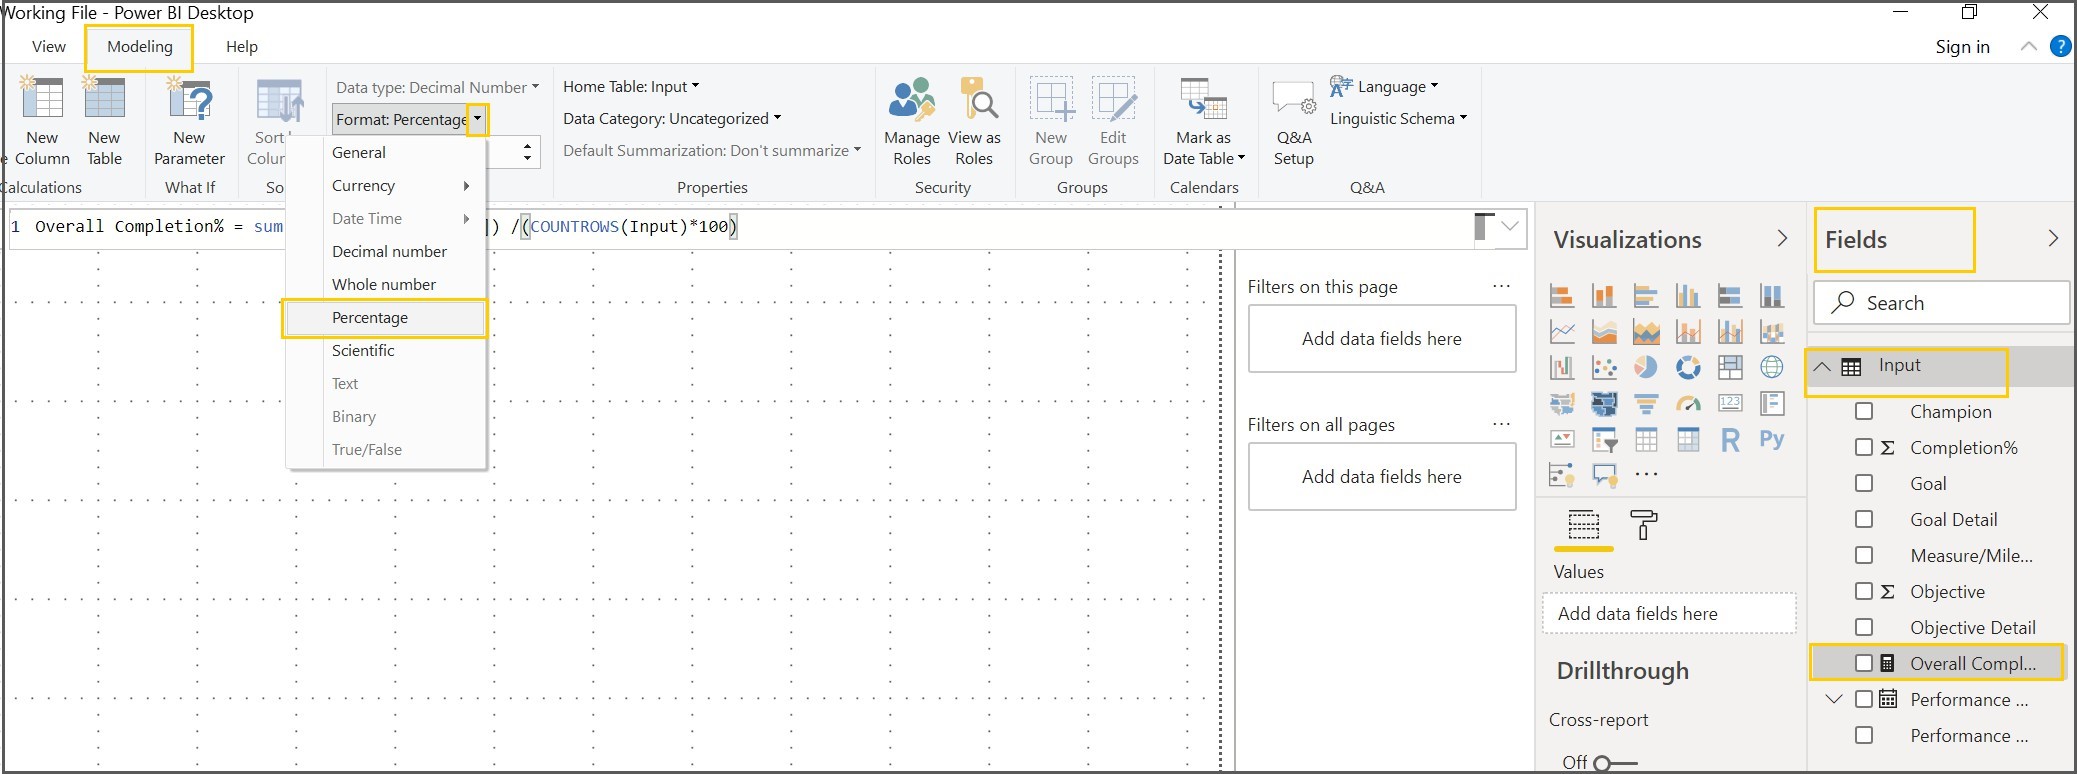Insert a Line chart visual
Screen dimensions: 2077x774
coord(1561,332)
